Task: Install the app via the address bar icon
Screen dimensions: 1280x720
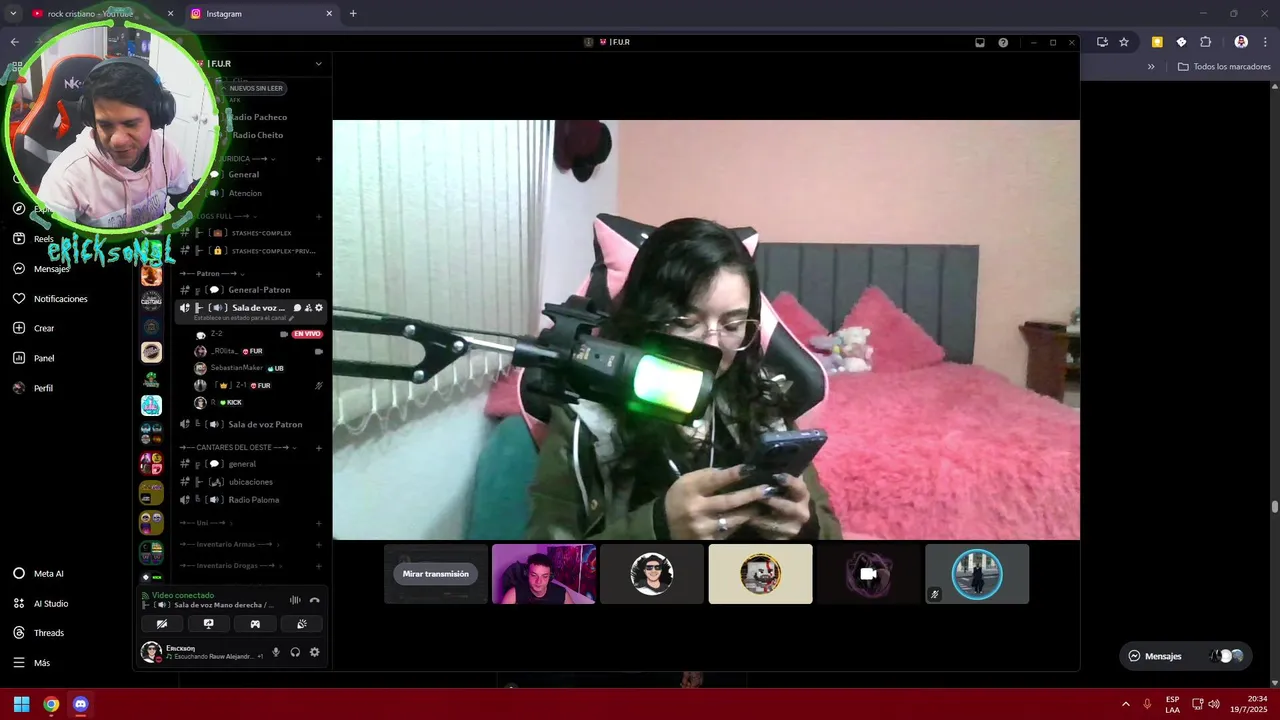Action: 1102,42
